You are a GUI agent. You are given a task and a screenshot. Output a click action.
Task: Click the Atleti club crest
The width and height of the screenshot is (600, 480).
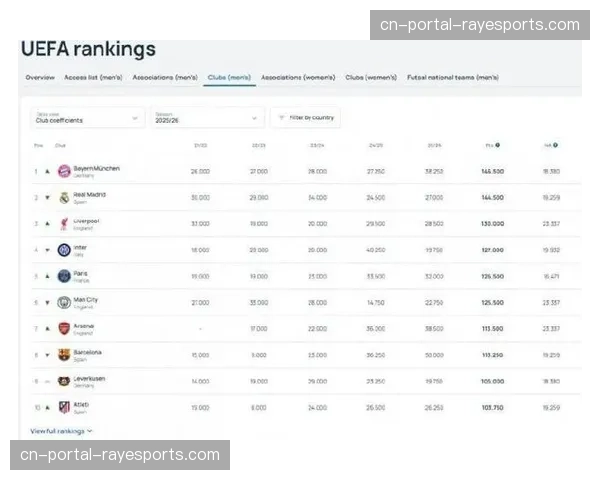point(64,407)
